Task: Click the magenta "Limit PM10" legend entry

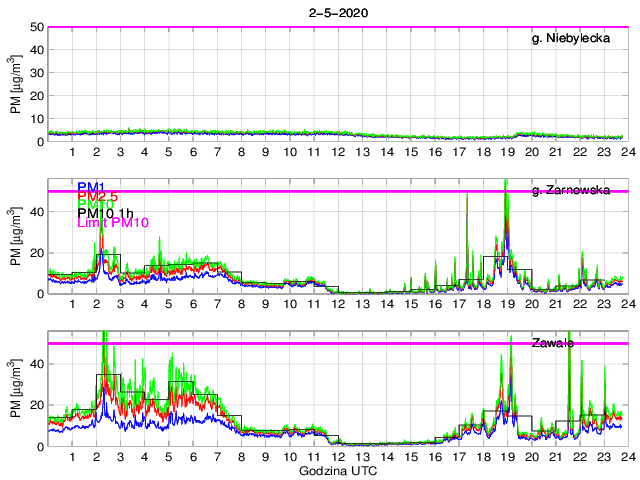Action: click(x=113, y=223)
